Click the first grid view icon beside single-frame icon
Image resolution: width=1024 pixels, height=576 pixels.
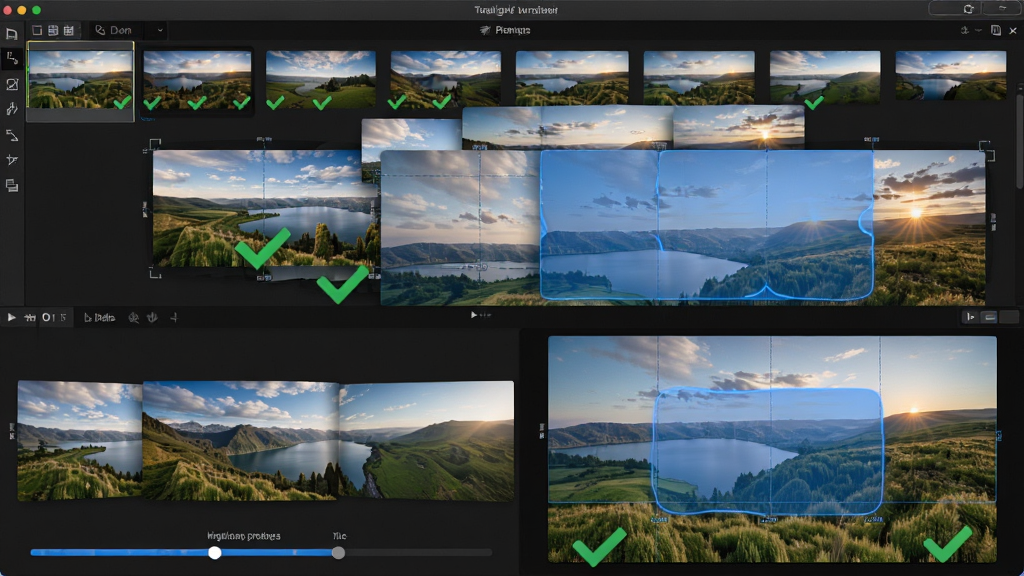click(53, 30)
